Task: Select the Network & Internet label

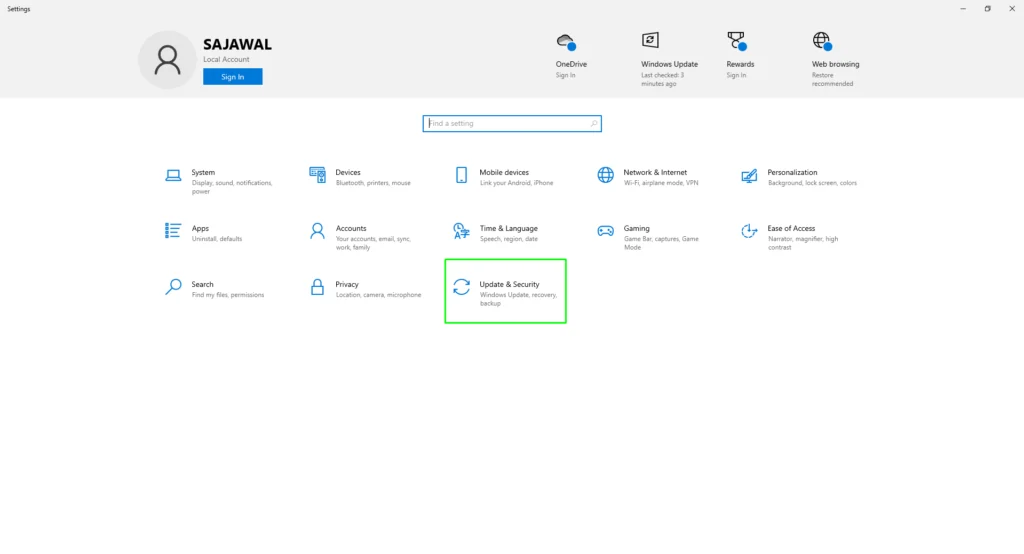Action: [x=655, y=172]
